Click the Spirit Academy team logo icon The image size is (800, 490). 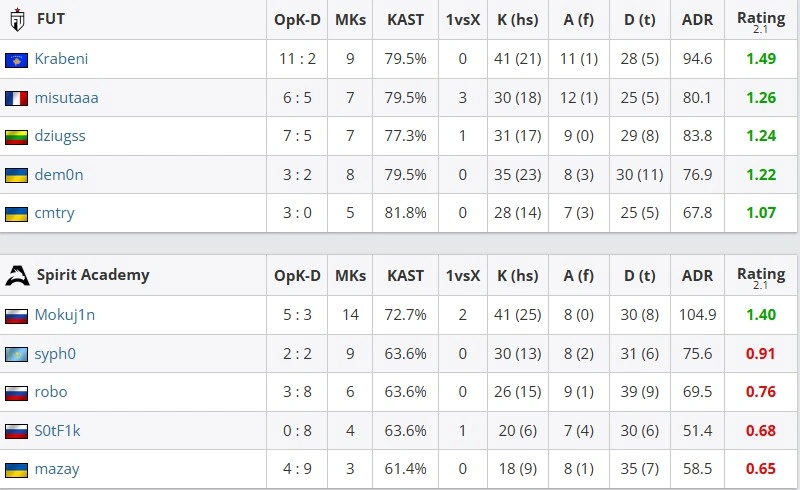[17, 276]
